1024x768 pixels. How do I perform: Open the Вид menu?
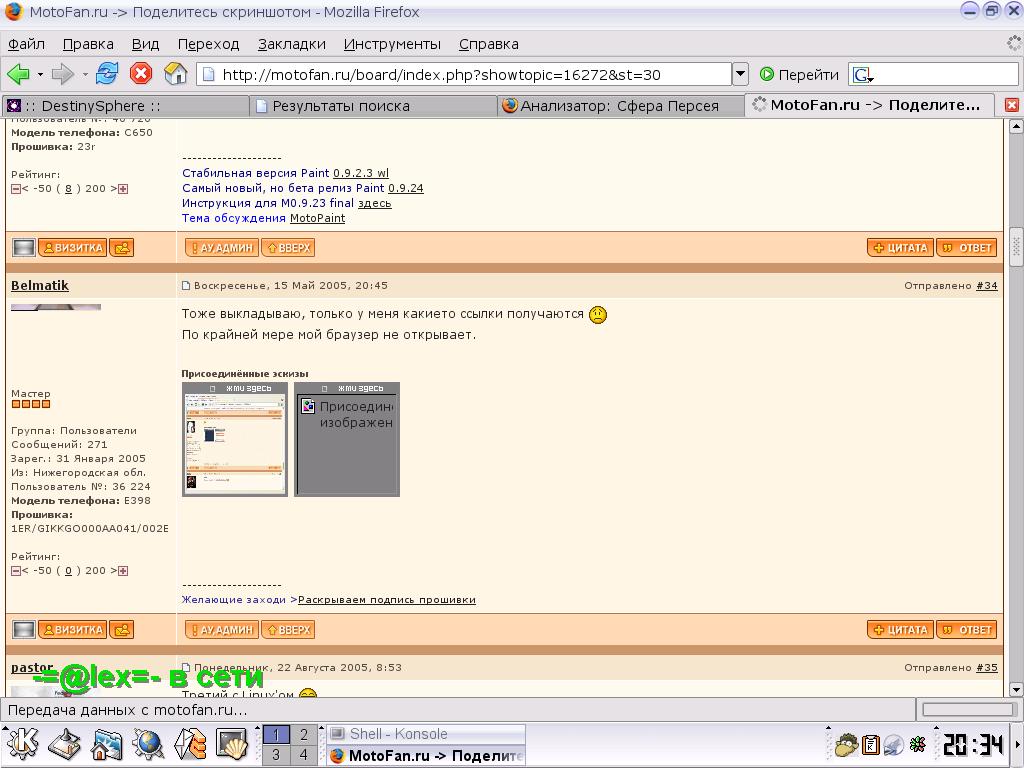pos(145,44)
